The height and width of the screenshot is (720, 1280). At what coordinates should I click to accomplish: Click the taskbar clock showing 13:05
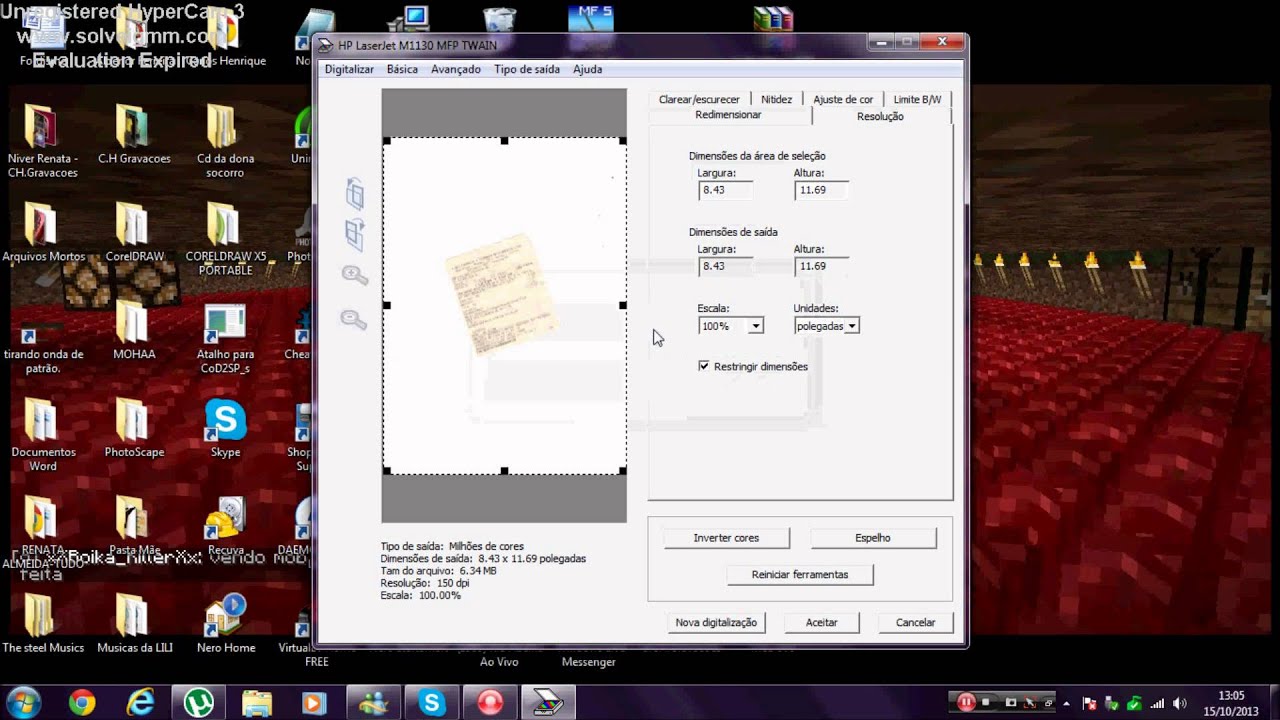1232,702
